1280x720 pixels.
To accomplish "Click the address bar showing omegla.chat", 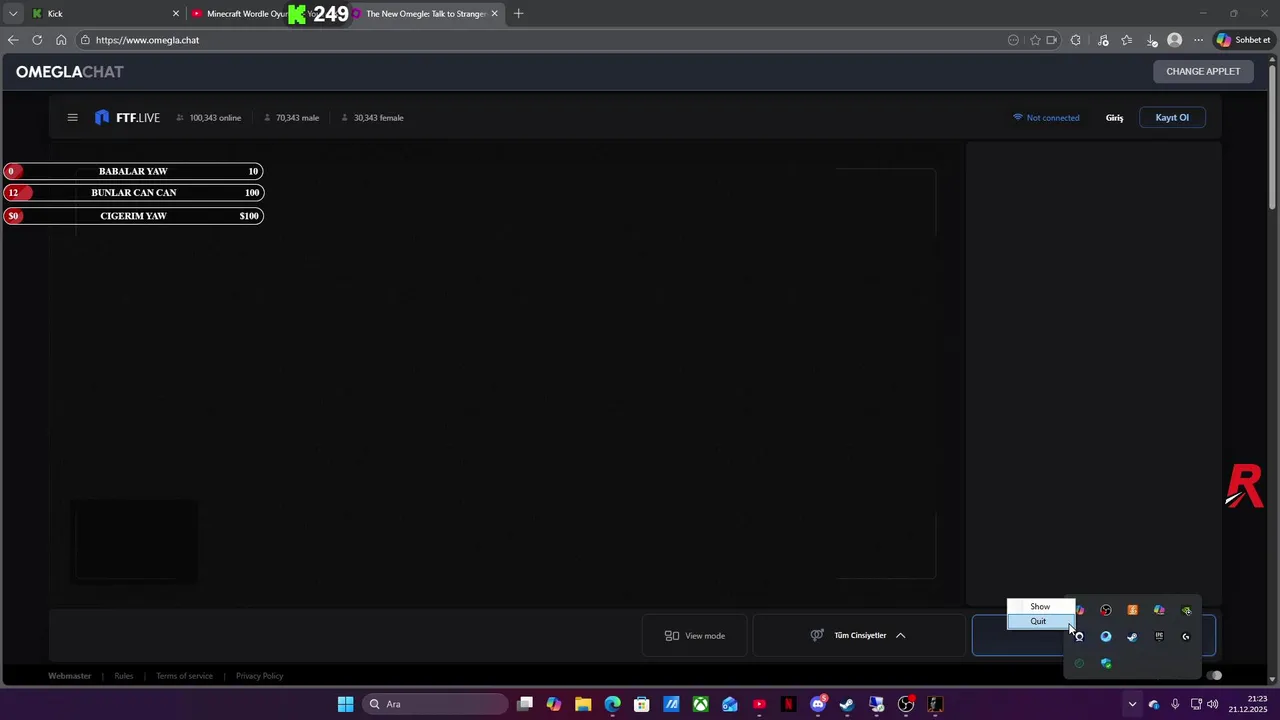I will 540,40.
